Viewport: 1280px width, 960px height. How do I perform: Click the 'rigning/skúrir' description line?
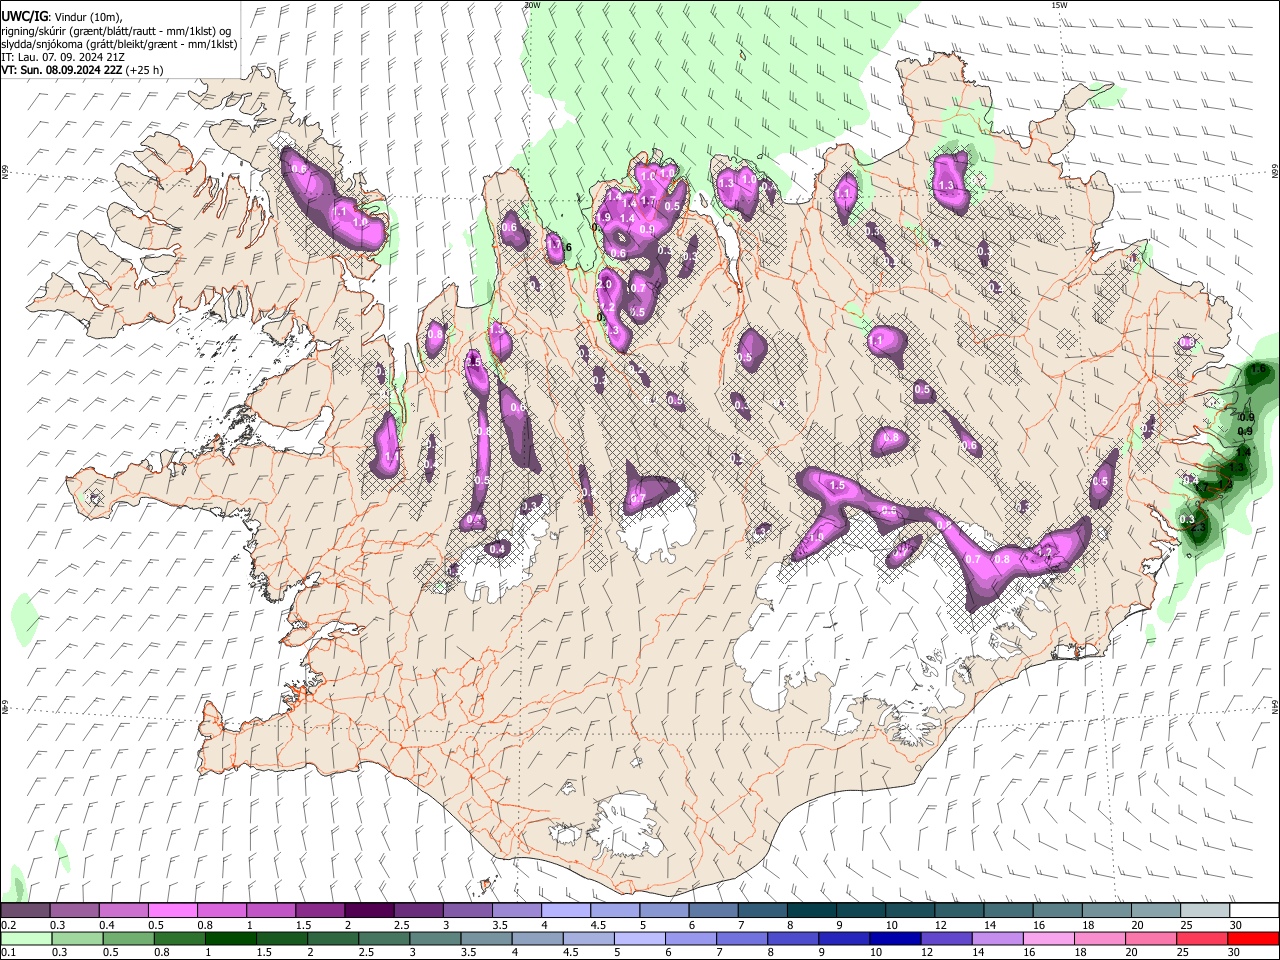(116, 31)
